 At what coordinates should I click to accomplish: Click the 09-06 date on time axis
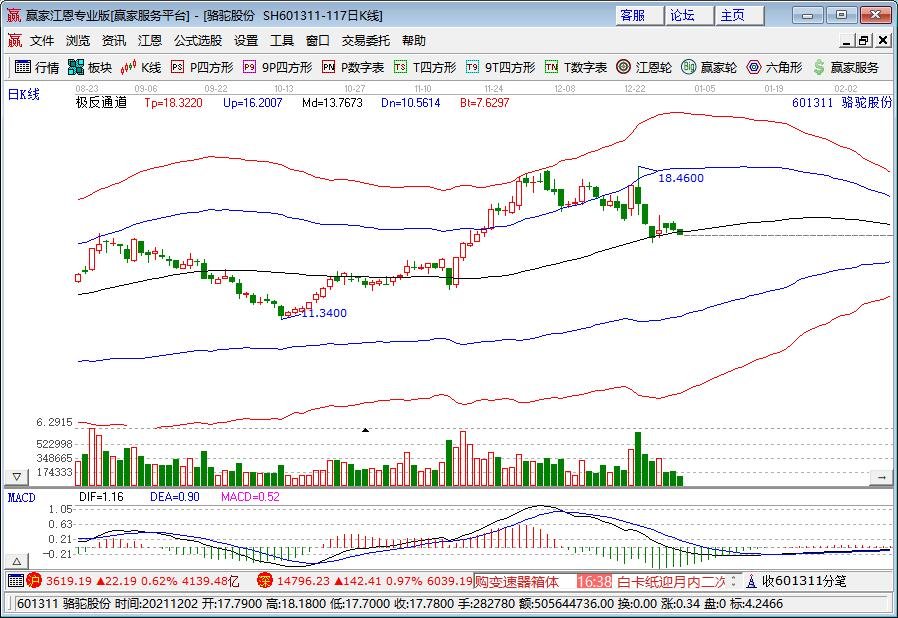coord(145,89)
